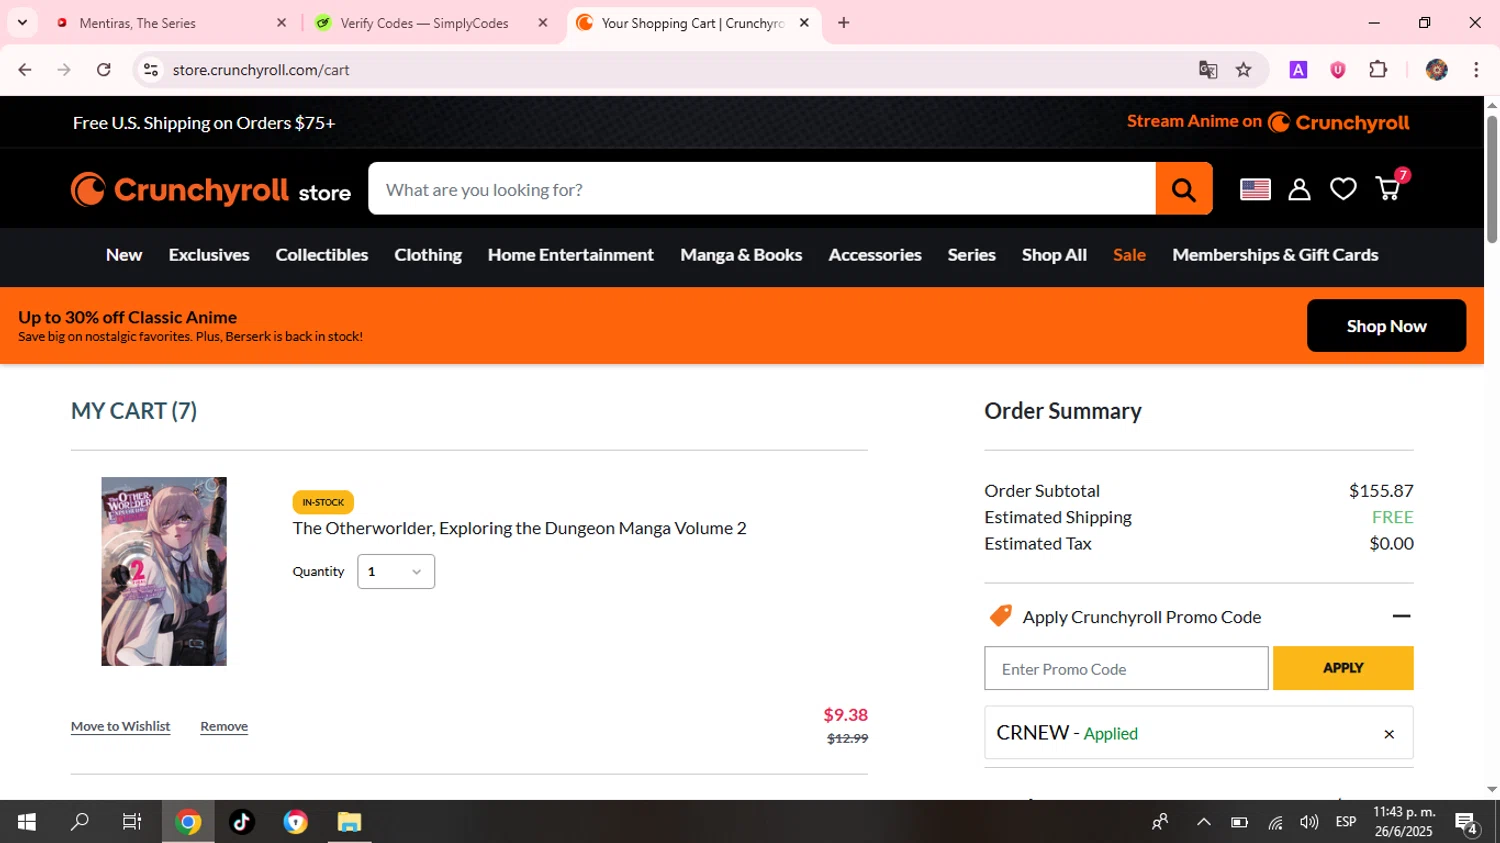1500x843 pixels.
Task: Close the Mentiras, The Series tab
Action: coord(281,23)
